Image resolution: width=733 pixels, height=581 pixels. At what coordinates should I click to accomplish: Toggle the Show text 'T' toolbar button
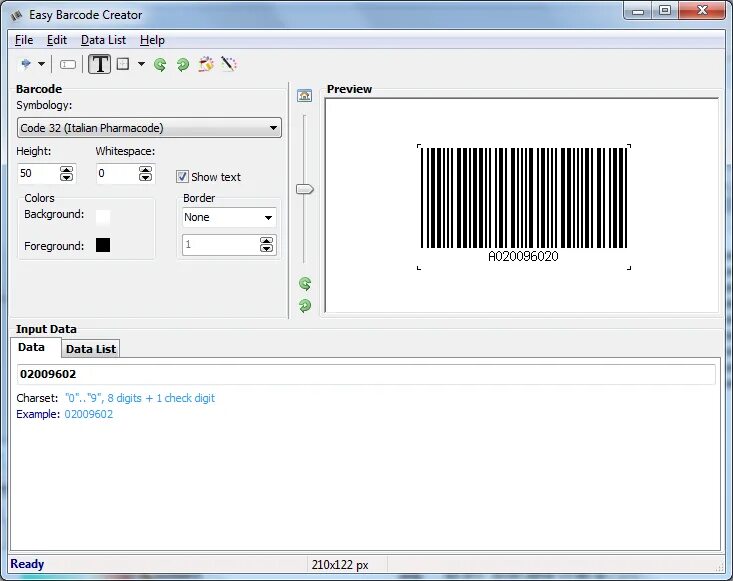pyautogui.click(x=99, y=64)
